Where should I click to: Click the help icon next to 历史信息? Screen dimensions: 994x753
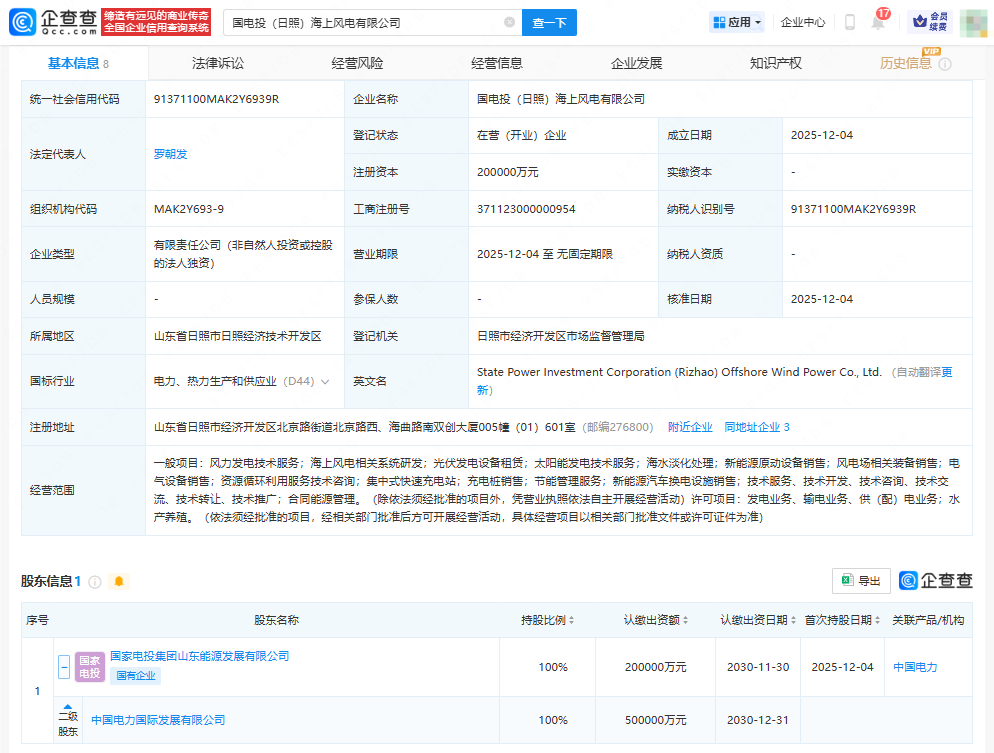click(945, 64)
